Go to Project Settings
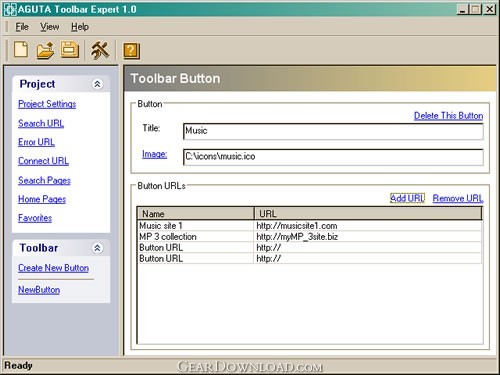The image size is (500, 375). click(x=47, y=104)
